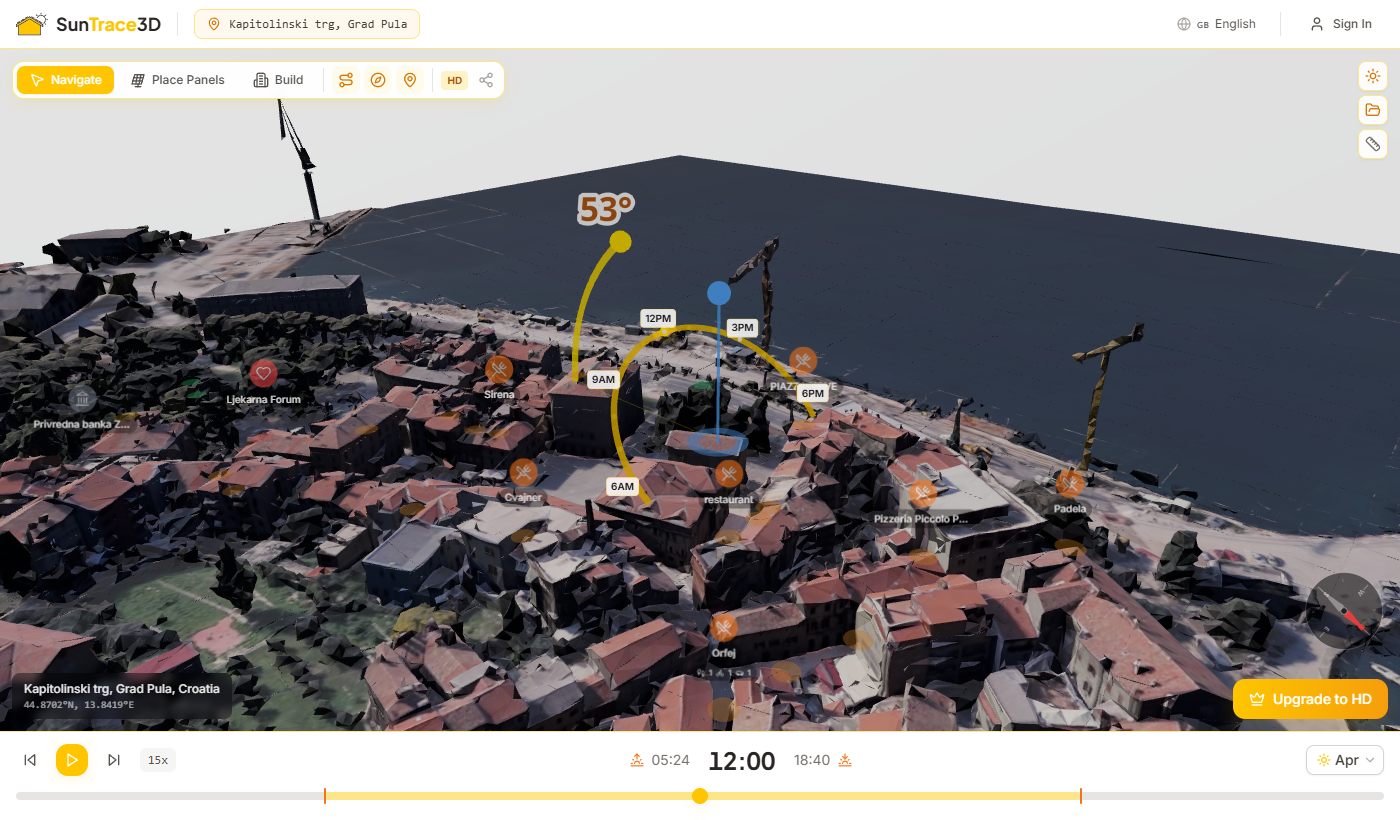The width and height of the screenshot is (1400, 820).
Task: Open the Apr month dropdown
Action: pyautogui.click(x=1344, y=760)
